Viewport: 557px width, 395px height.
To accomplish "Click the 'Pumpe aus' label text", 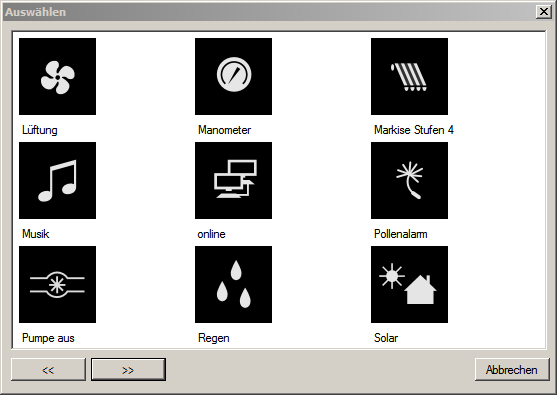I will pos(48,338).
